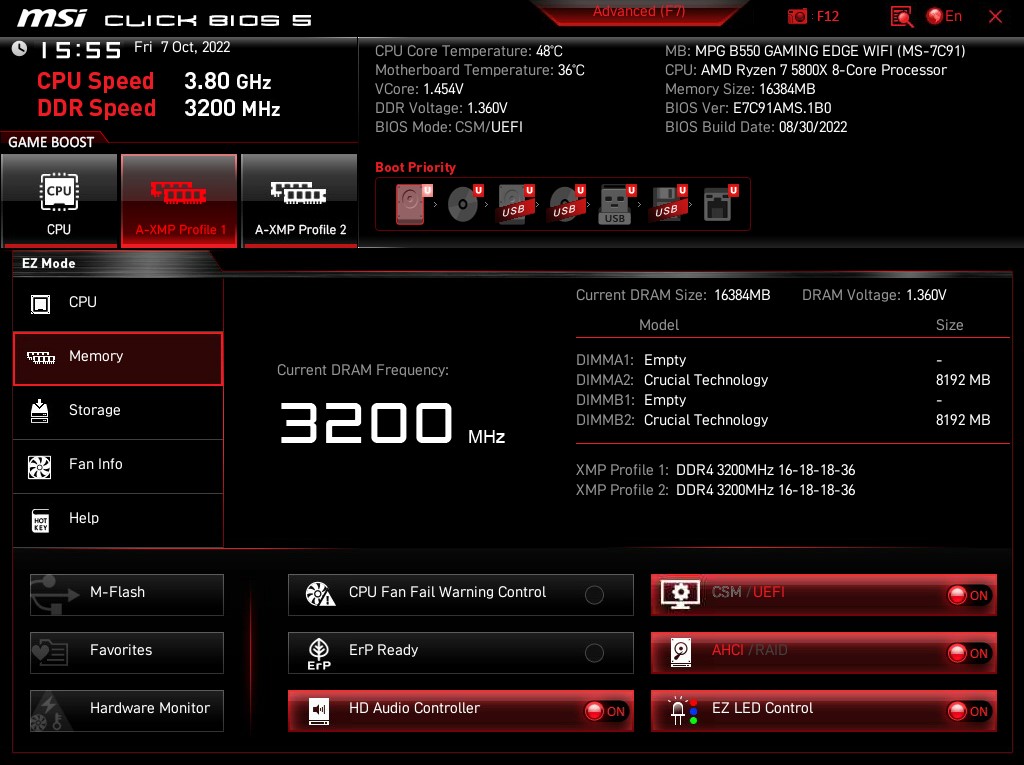The width and height of the screenshot is (1024, 765).
Task: Switch to Advanced (F7) mode
Action: pyautogui.click(x=639, y=12)
